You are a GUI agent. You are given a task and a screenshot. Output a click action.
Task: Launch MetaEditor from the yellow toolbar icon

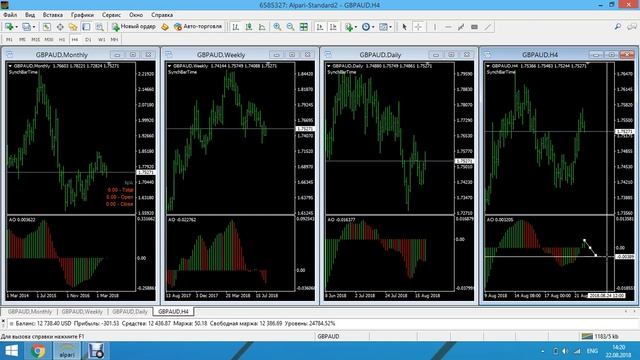165,27
